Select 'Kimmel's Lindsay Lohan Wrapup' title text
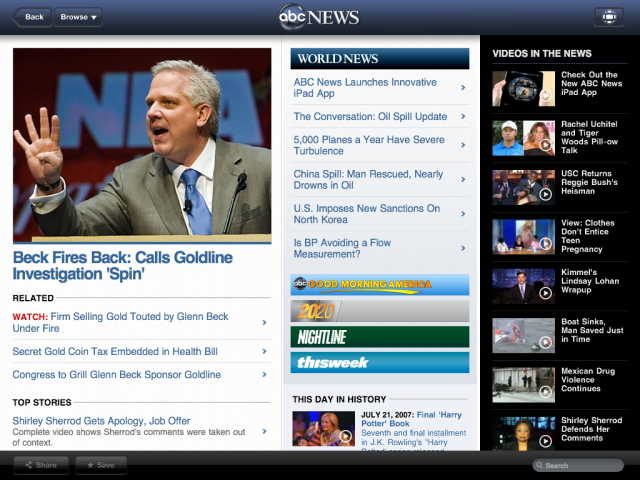This screenshot has width=640, height=480. [x=590, y=281]
